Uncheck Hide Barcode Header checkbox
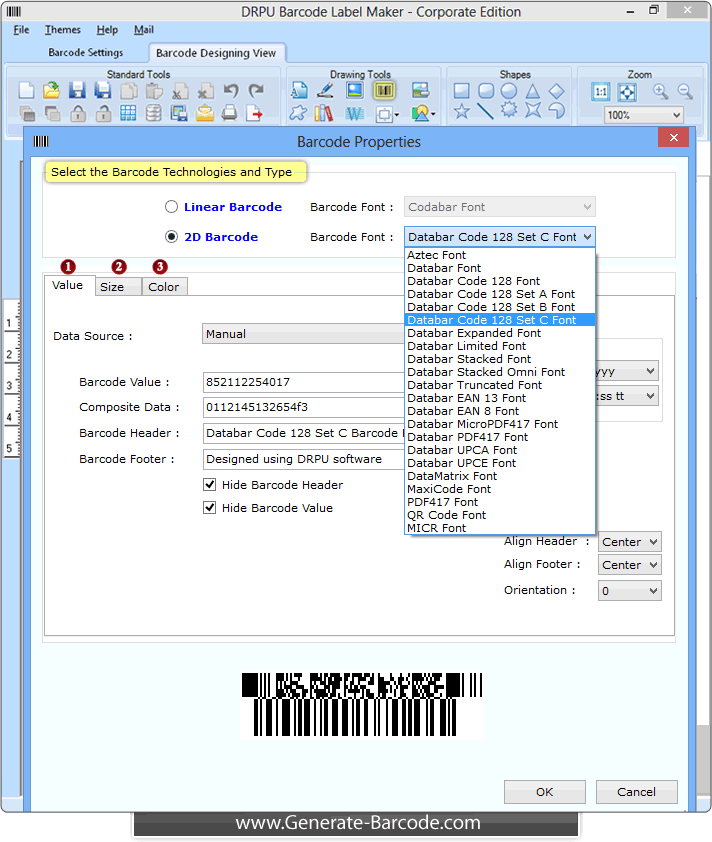The height and width of the screenshot is (842, 712). tap(210, 485)
